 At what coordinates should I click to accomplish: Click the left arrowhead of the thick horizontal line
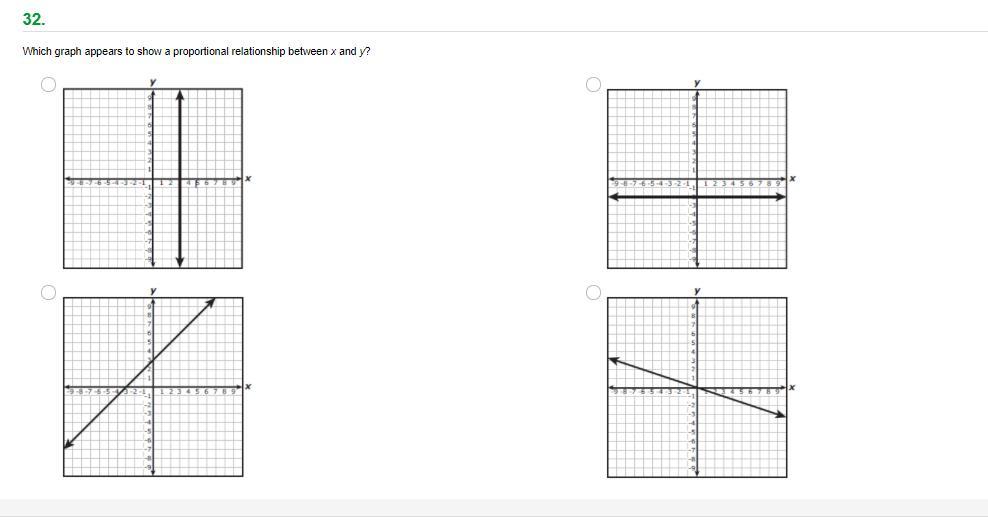(614, 197)
